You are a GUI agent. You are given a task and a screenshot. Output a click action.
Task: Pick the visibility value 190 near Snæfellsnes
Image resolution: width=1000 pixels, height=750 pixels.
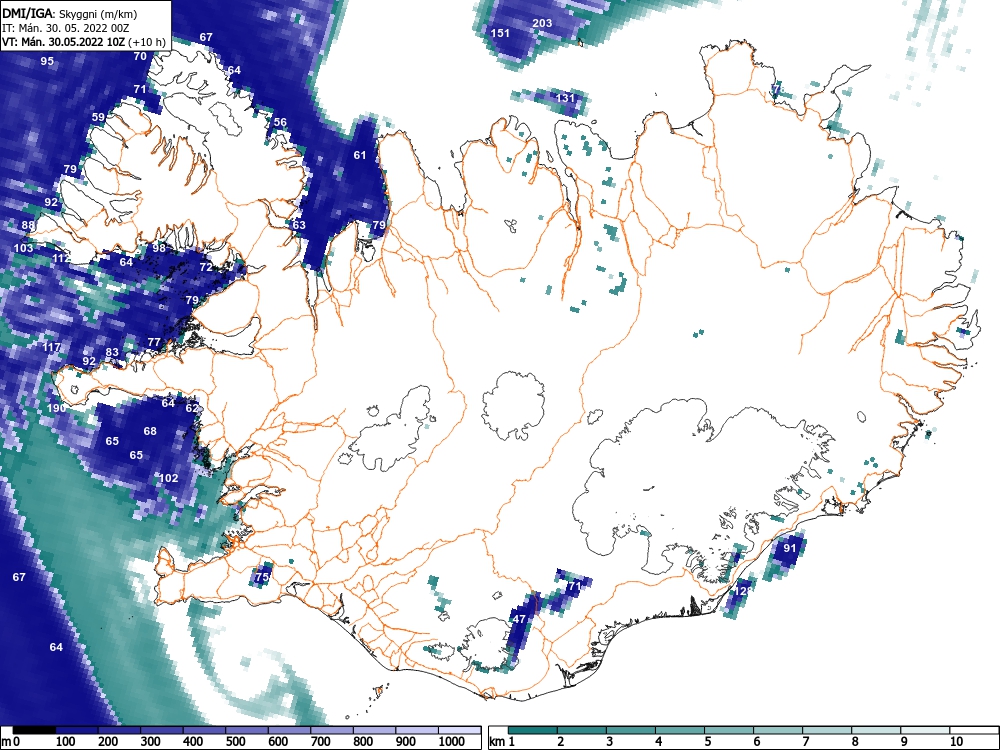(56, 408)
